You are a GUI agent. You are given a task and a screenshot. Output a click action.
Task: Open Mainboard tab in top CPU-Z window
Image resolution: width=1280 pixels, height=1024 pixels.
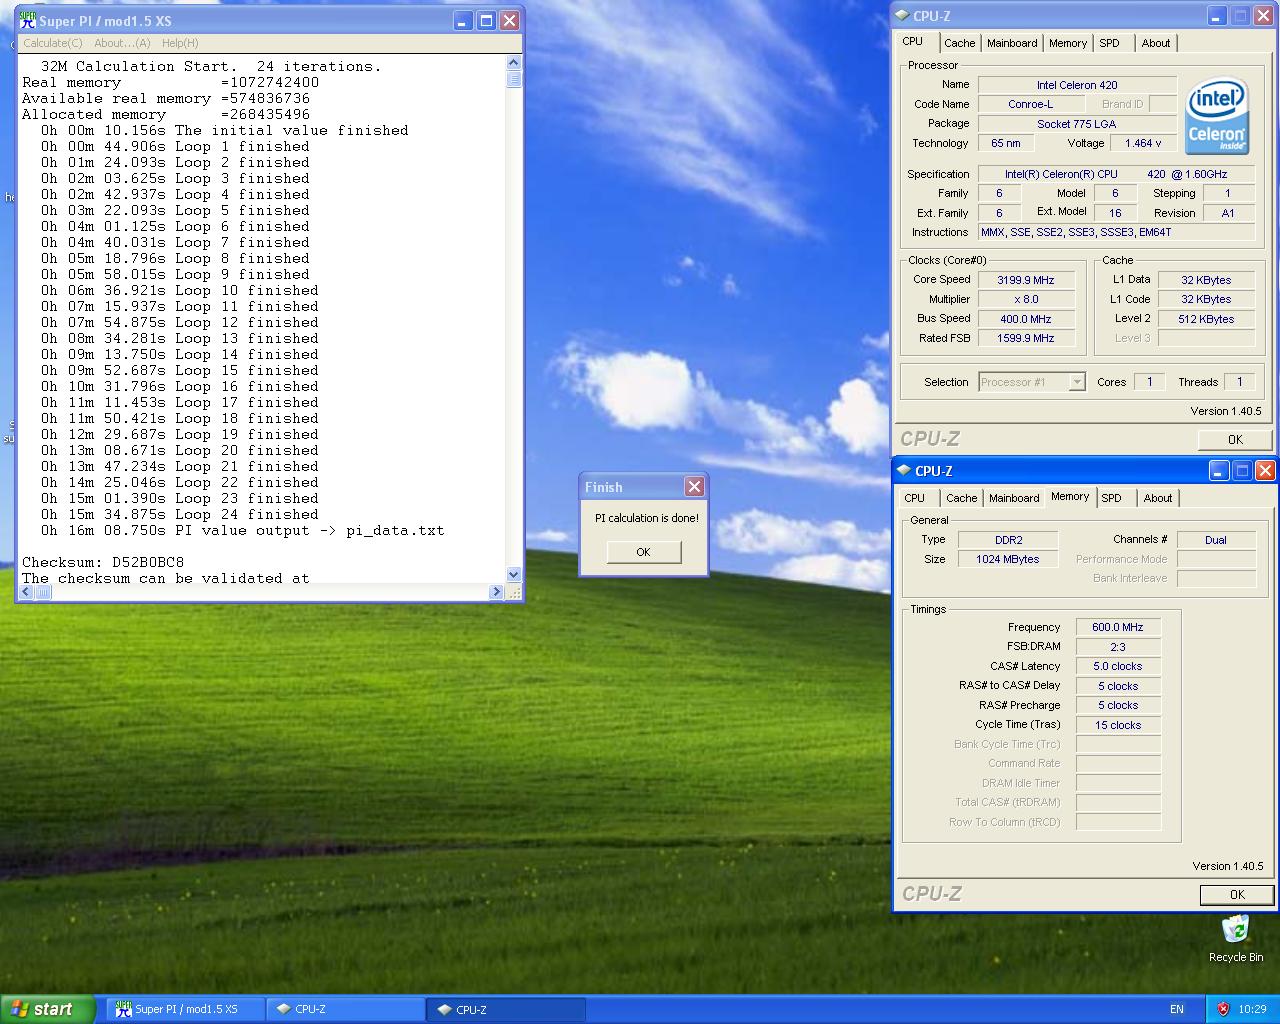coord(1012,43)
